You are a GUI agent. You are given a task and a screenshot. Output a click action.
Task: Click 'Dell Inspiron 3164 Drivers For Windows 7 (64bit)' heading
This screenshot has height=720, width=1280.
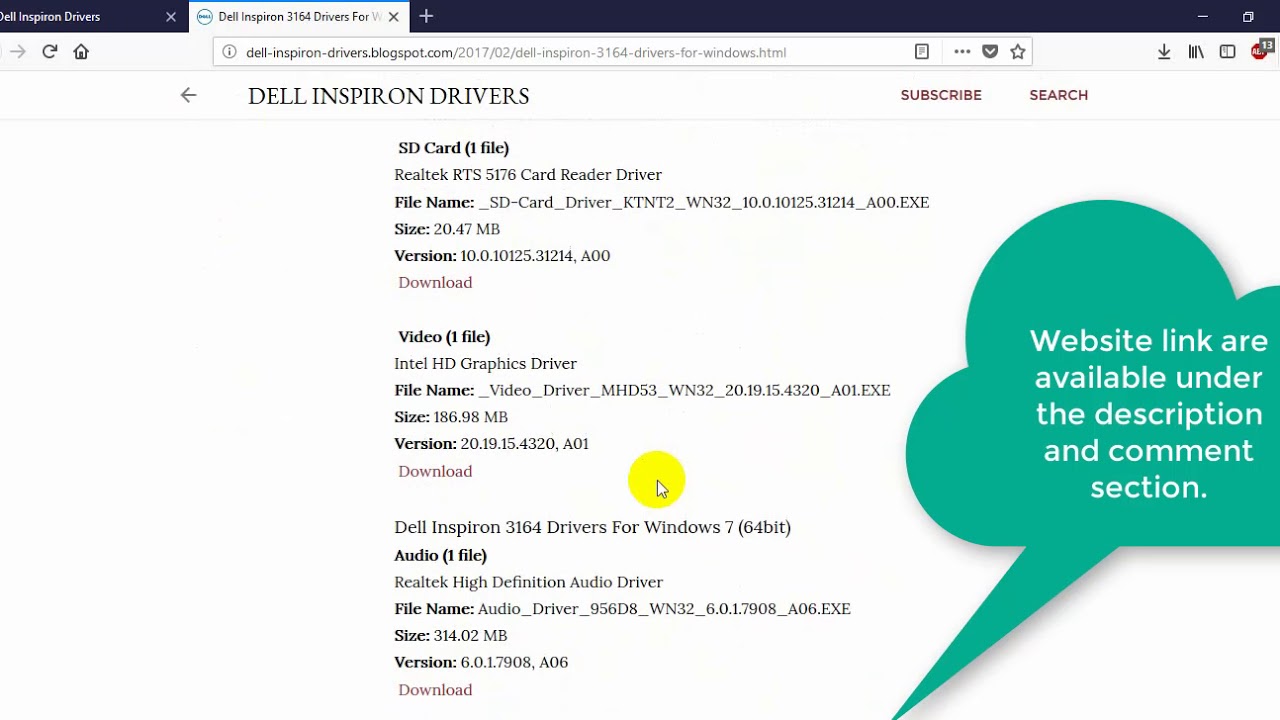coord(592,527)
